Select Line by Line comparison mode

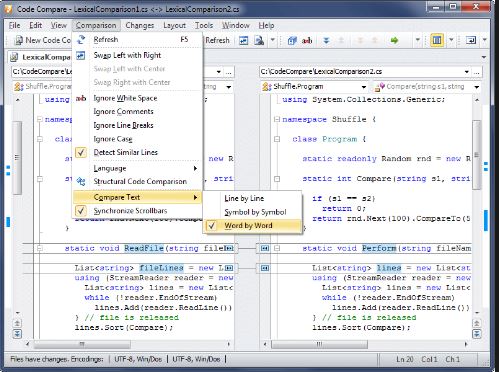click(253, 198)
